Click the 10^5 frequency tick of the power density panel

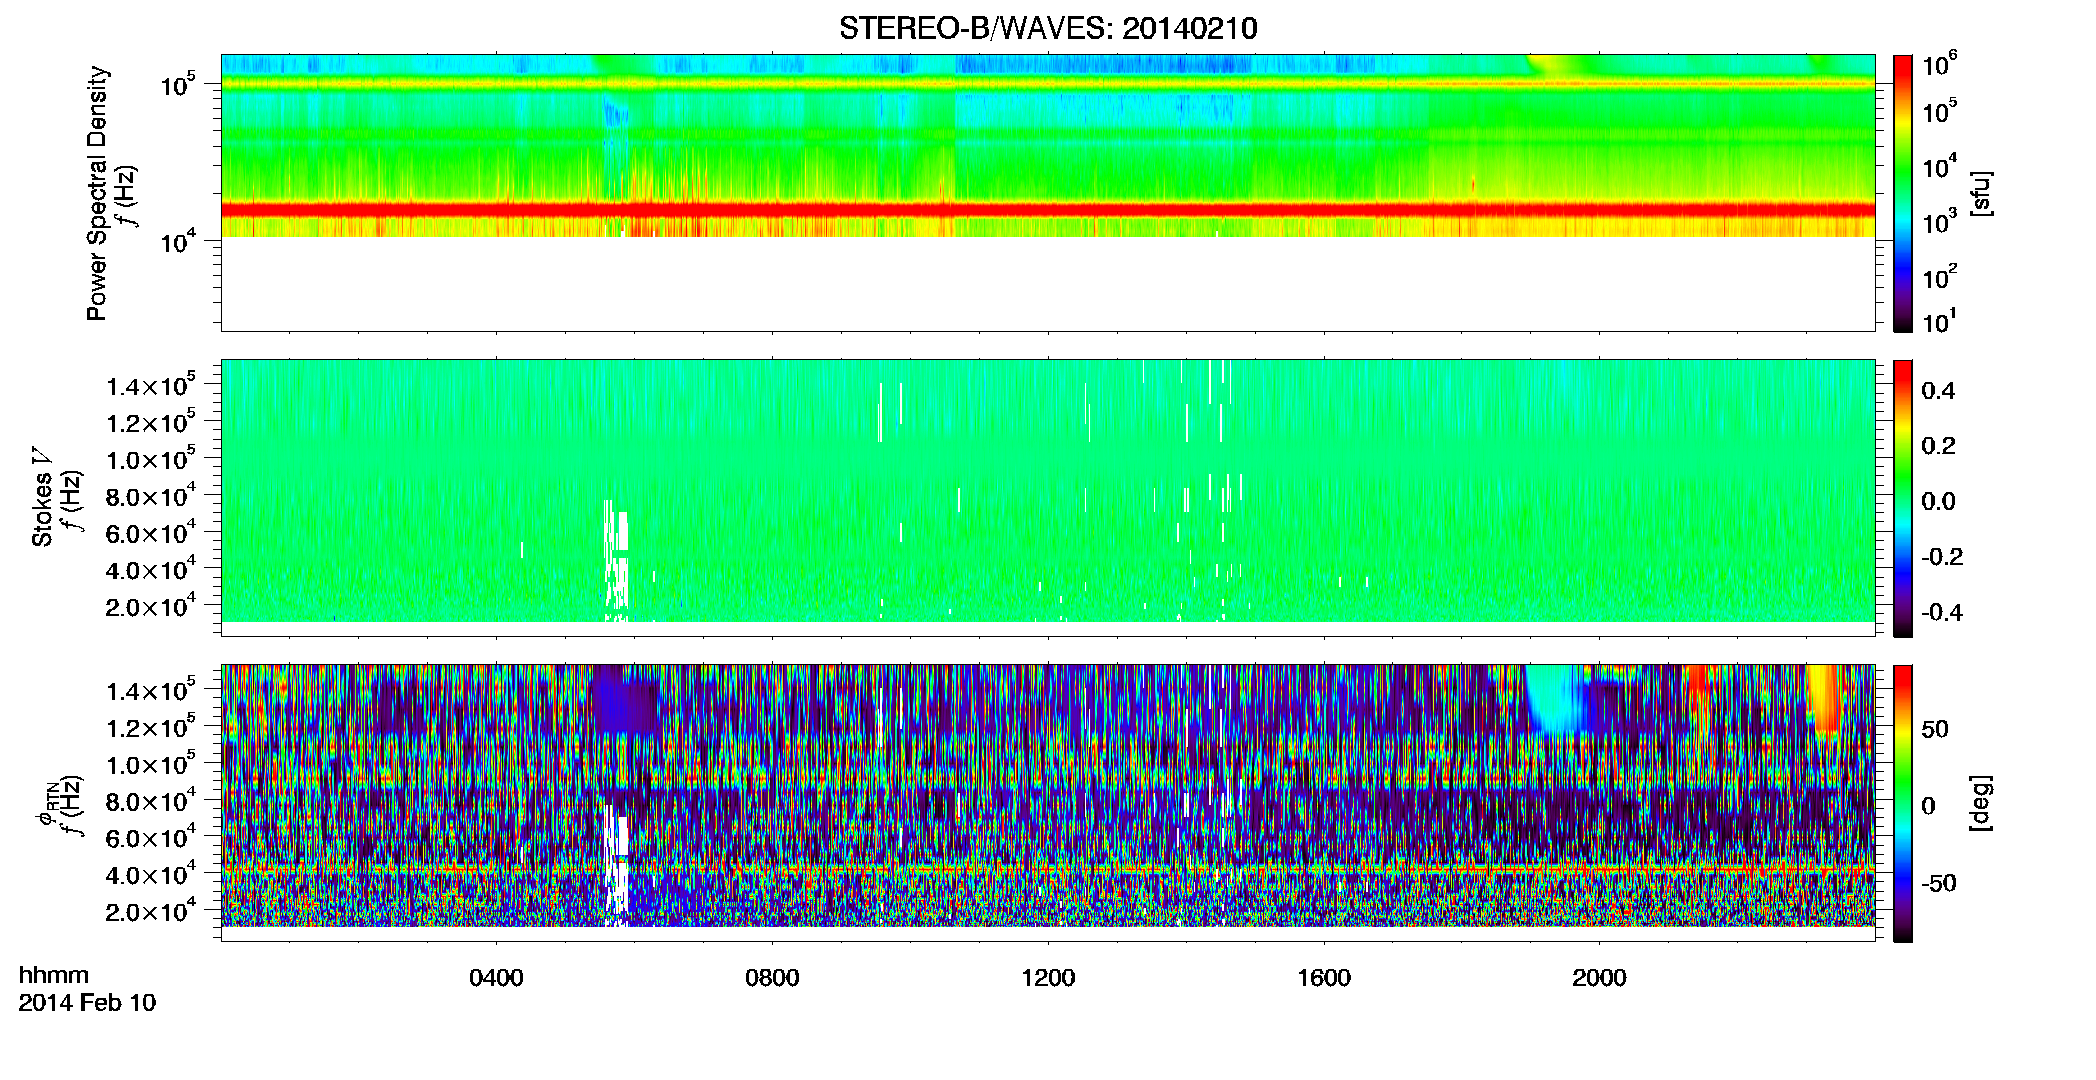coord(177,84)
